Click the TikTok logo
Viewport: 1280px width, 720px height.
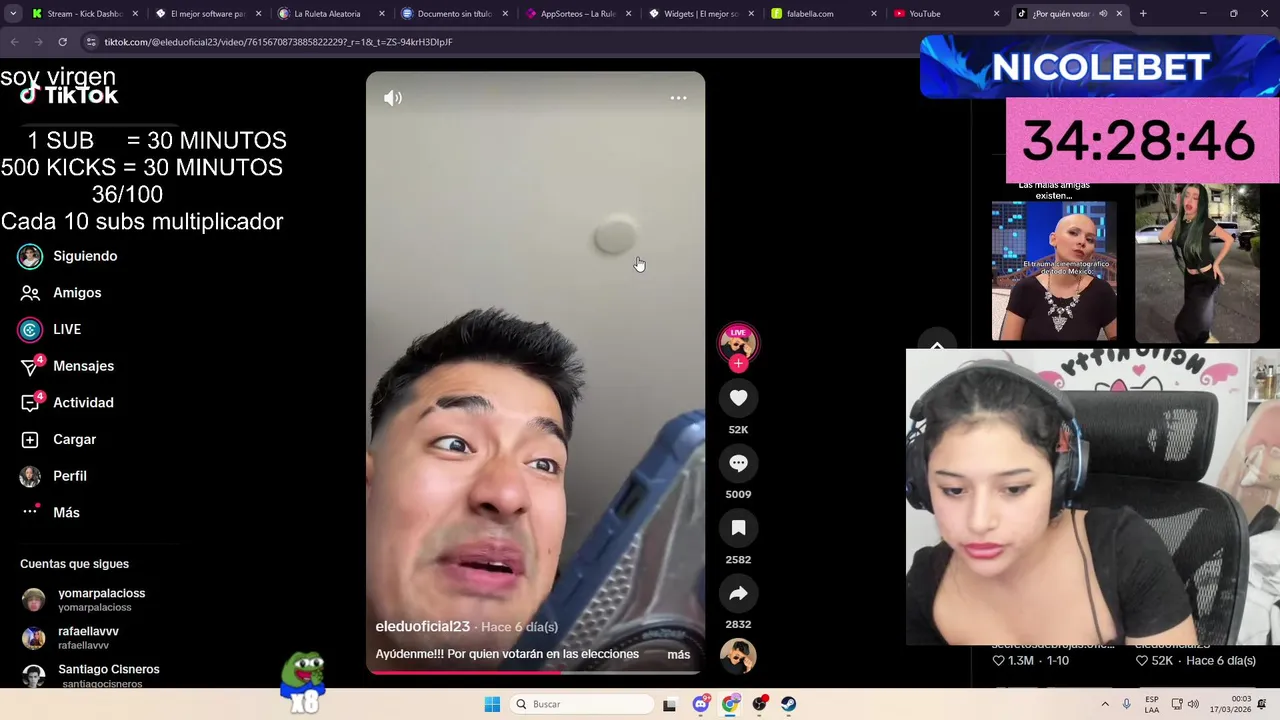pyautogui.click(x=69, y=95)
